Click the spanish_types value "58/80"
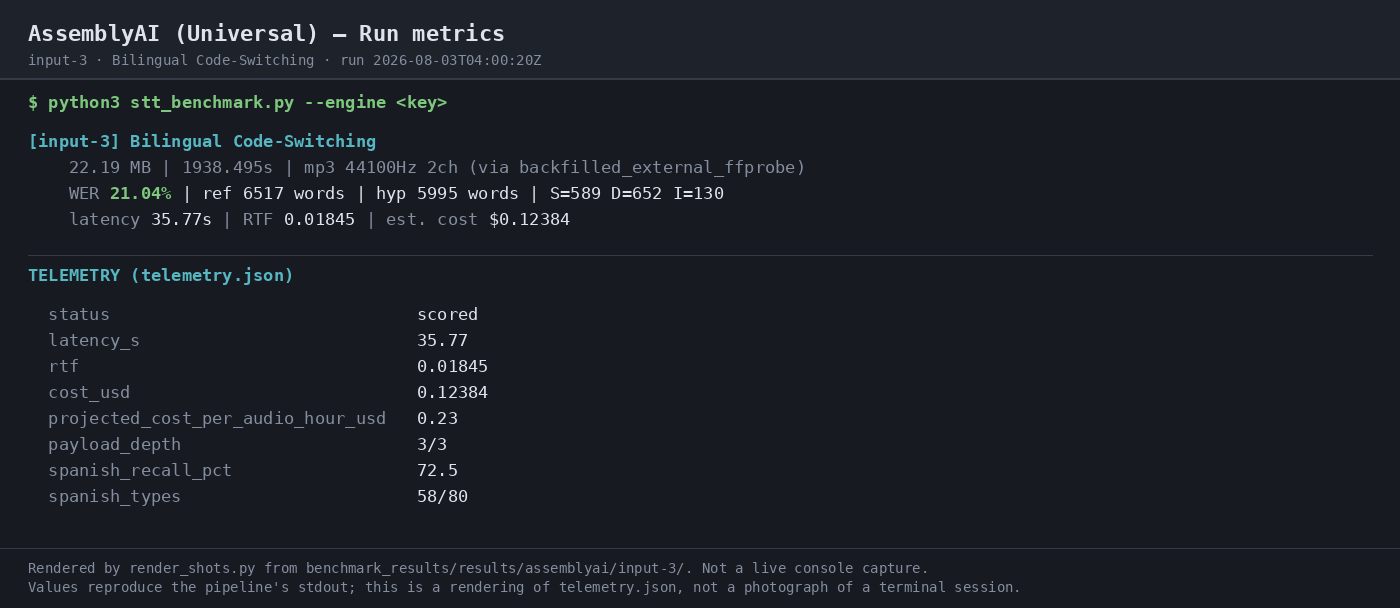The width and height of the screenshot is (1400, 608). pos(442,497)
